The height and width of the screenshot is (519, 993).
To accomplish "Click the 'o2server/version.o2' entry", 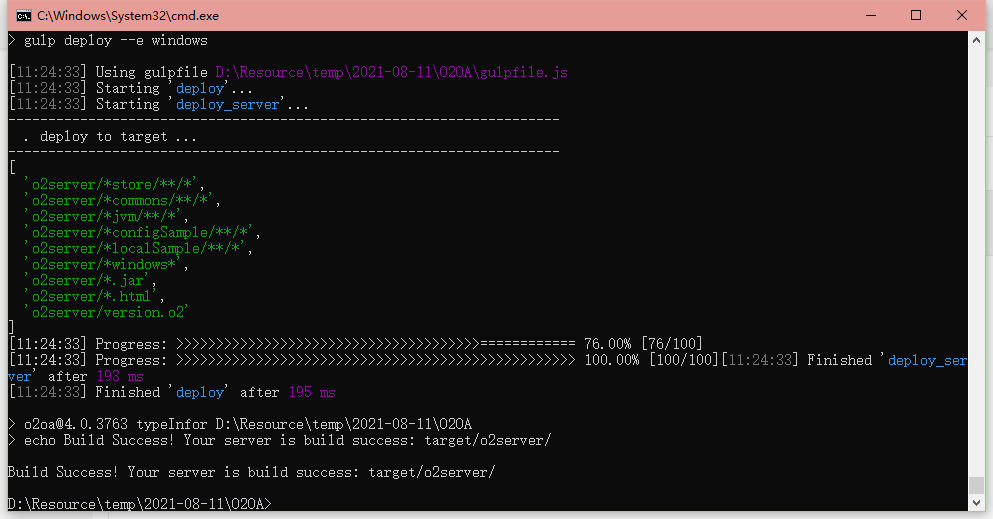I will click(x=107, y=312).
